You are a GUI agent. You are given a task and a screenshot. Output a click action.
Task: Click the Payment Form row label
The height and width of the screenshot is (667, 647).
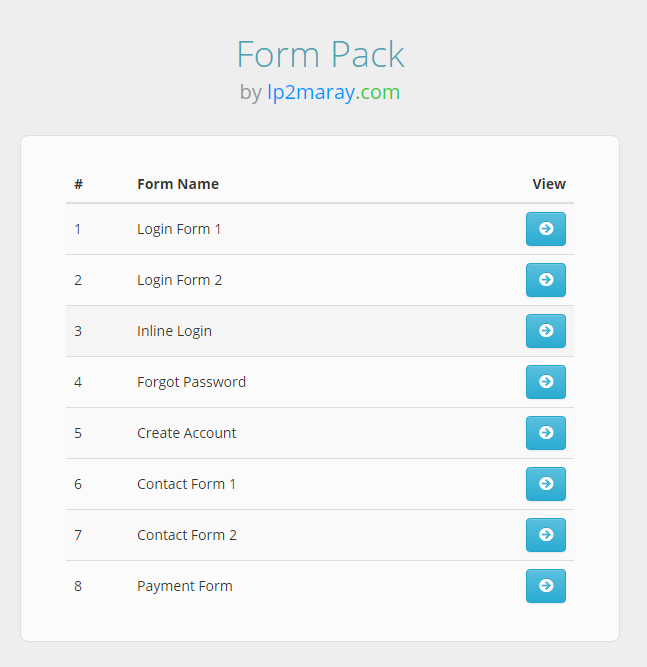[185, 586]
